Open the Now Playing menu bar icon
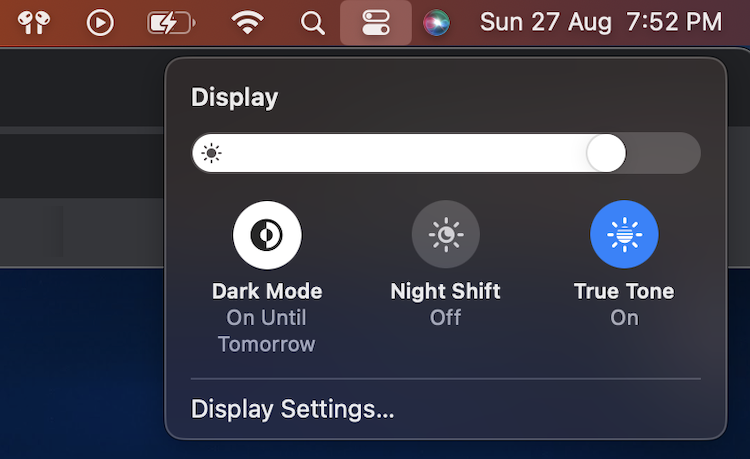 100,22
